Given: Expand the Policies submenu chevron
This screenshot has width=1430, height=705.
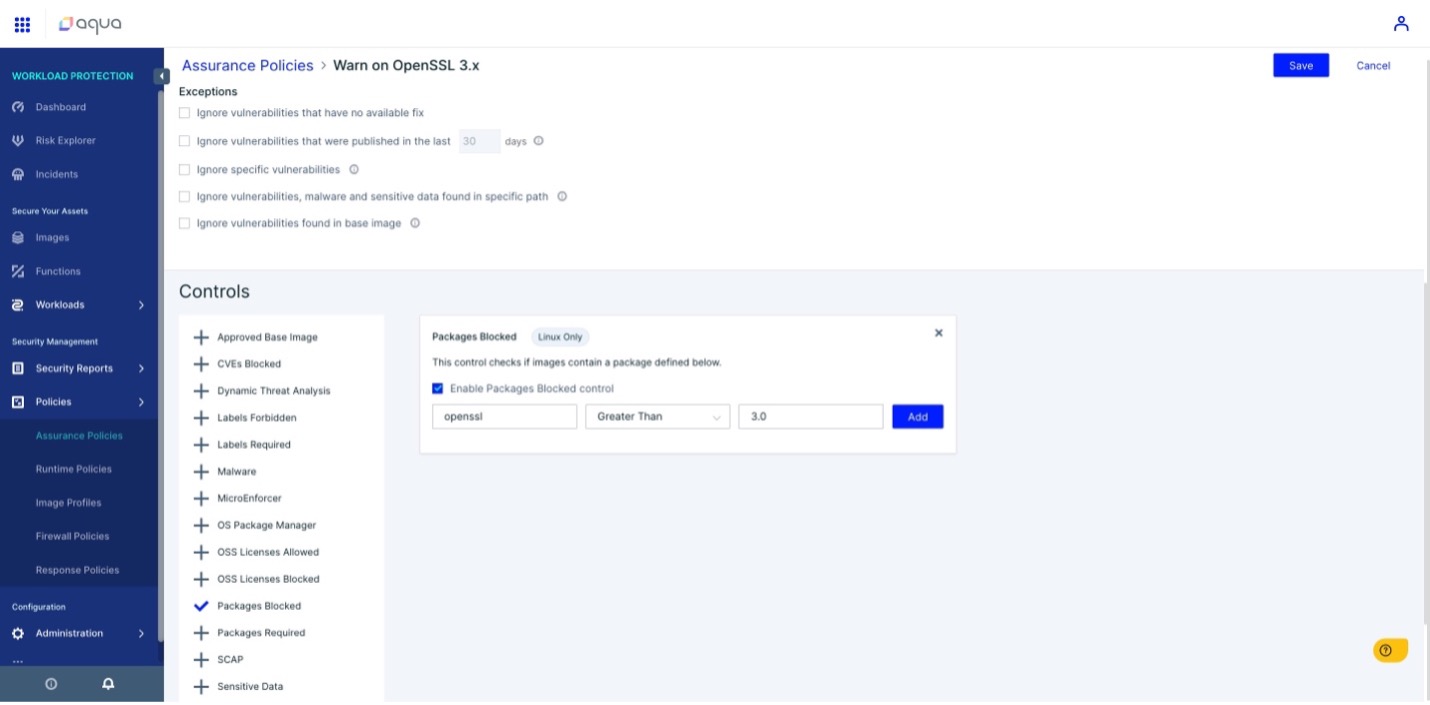Looking at the screenshot, I should coord(141,402).
